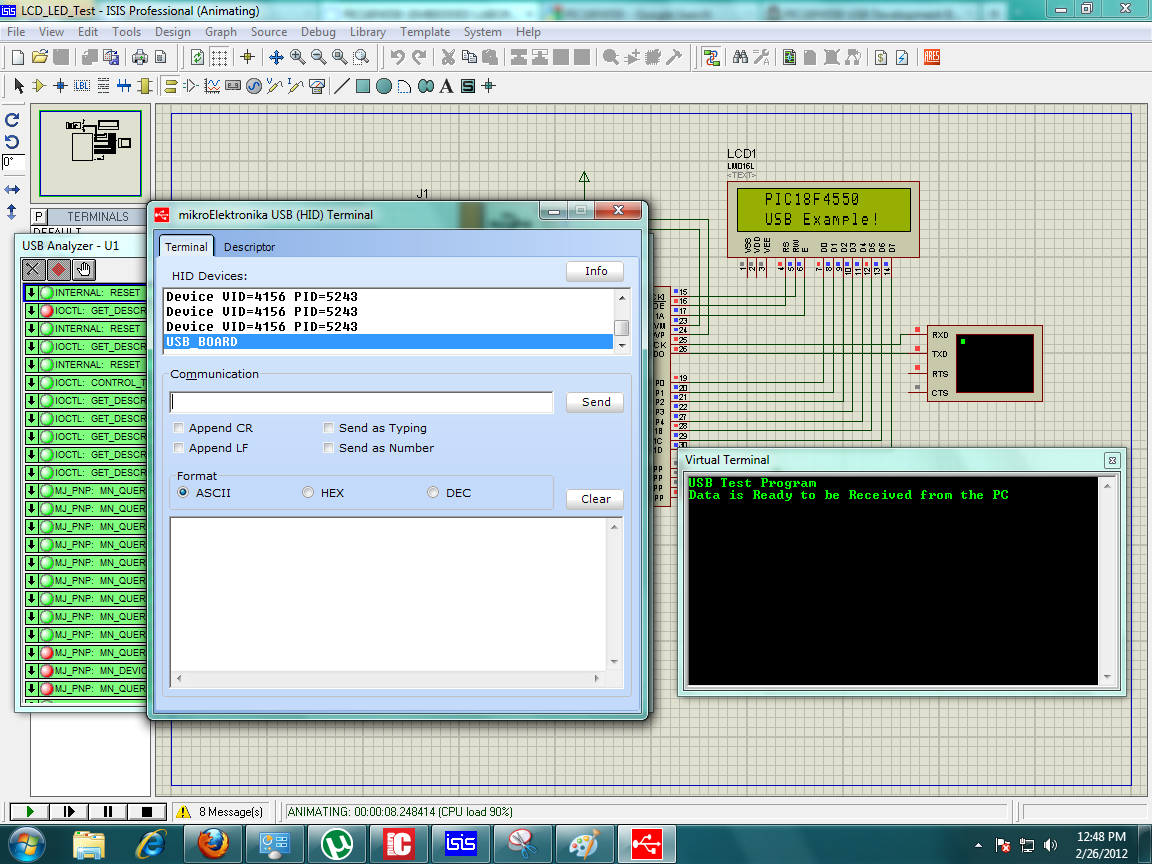The height and width of the screenshot is (864, 1152).
Task: Select the Generator Mode tool
Action: point(253,87)
